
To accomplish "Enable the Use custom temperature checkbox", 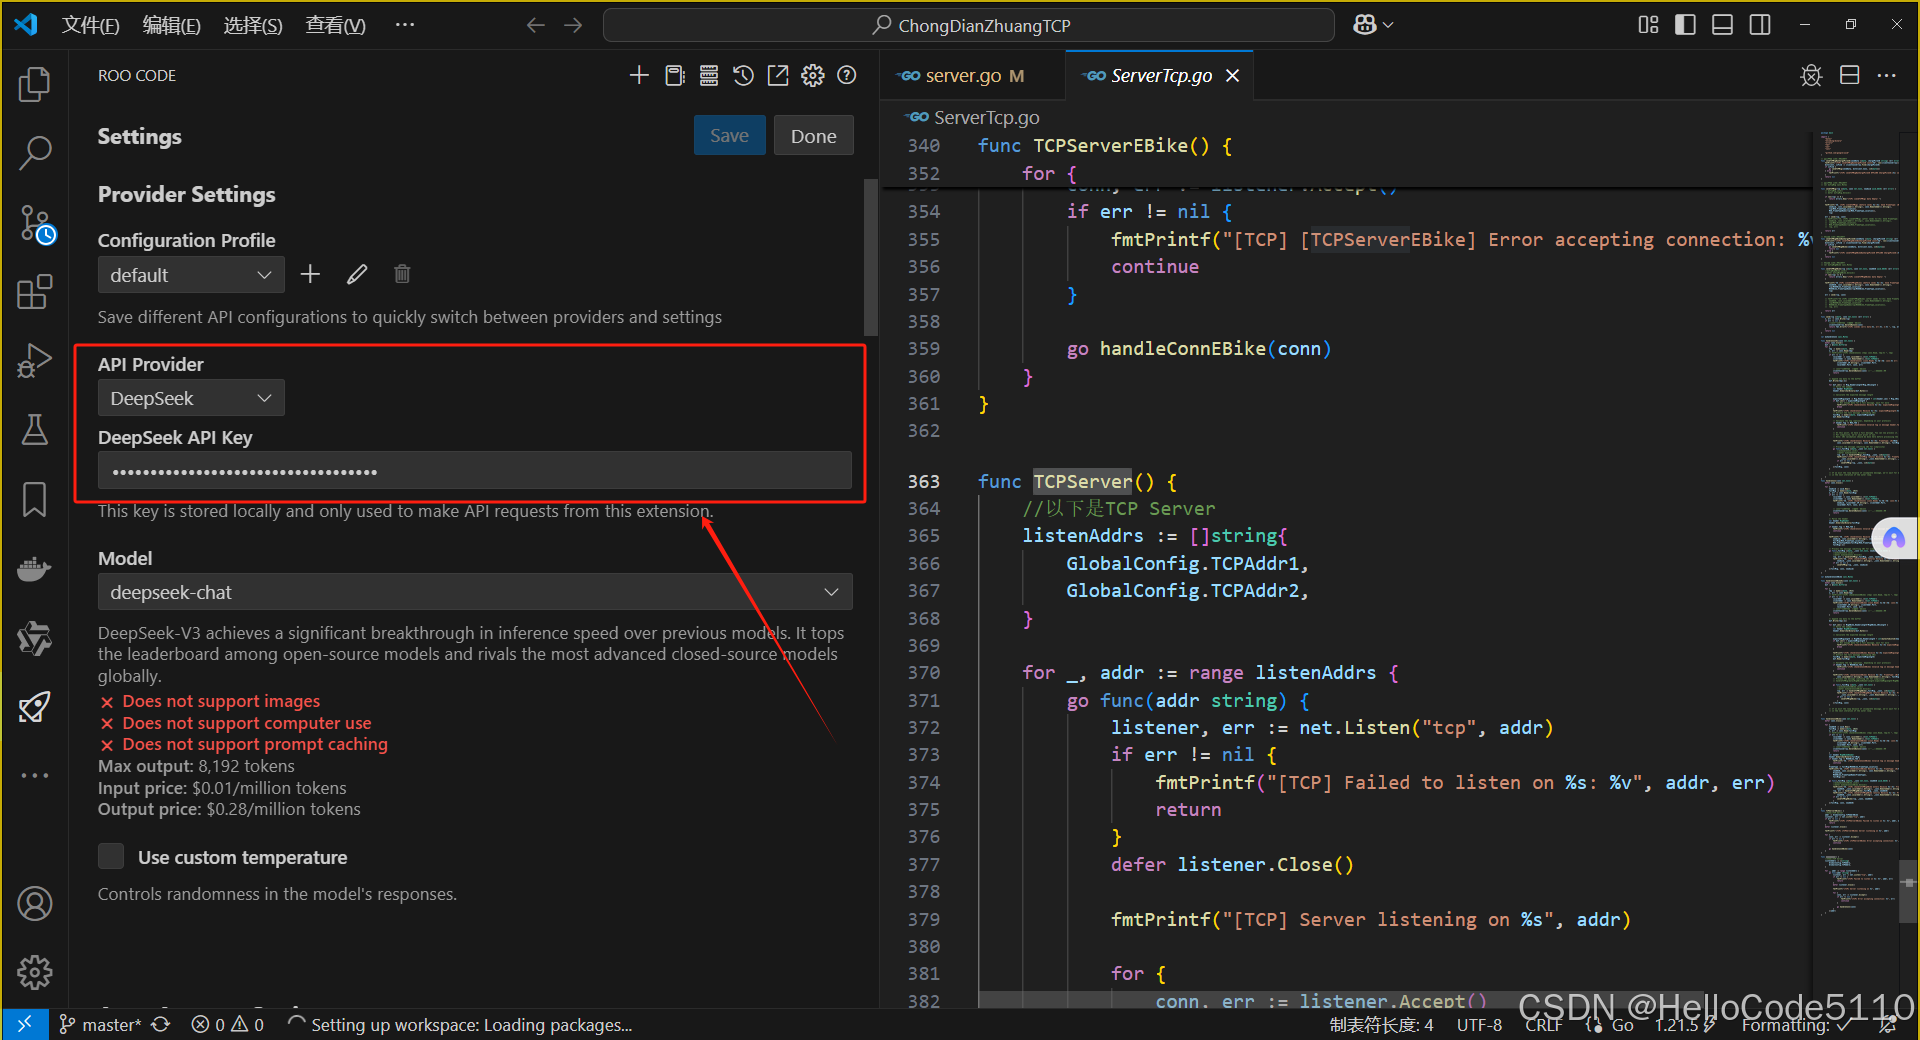I will 110,856.
